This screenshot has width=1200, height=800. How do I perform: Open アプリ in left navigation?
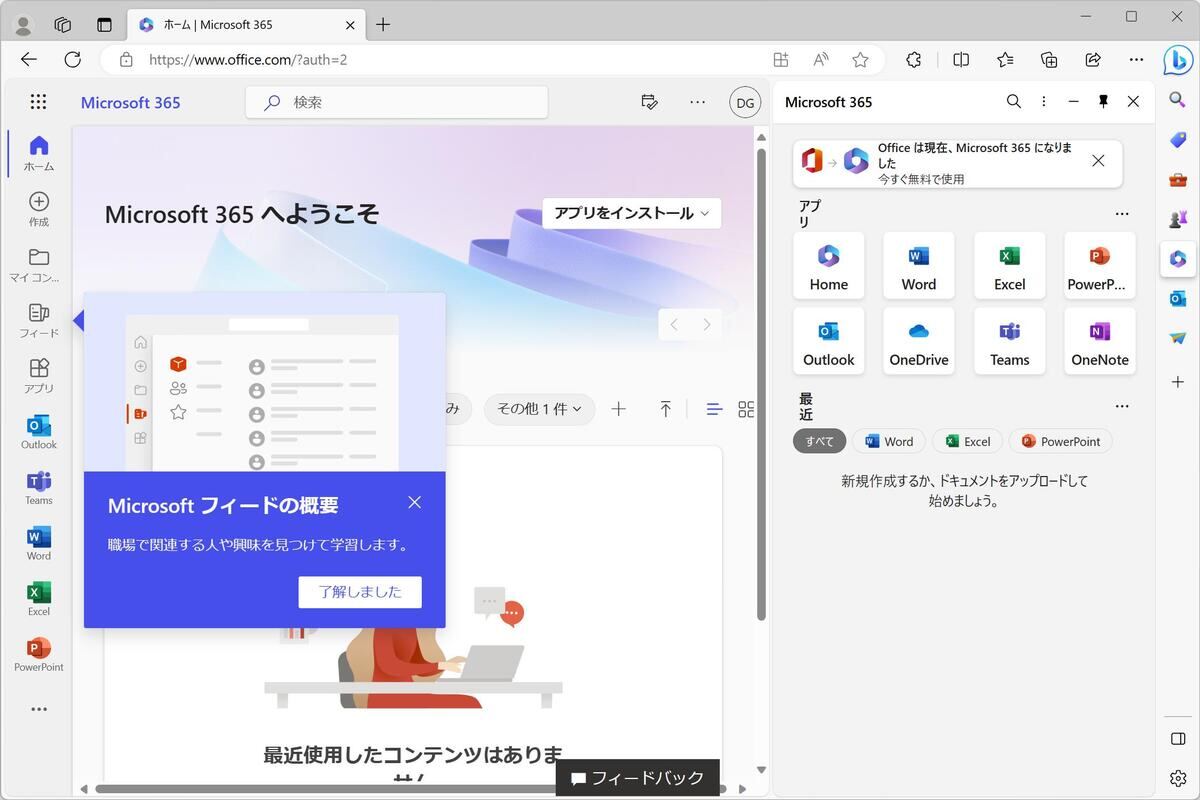39,376
